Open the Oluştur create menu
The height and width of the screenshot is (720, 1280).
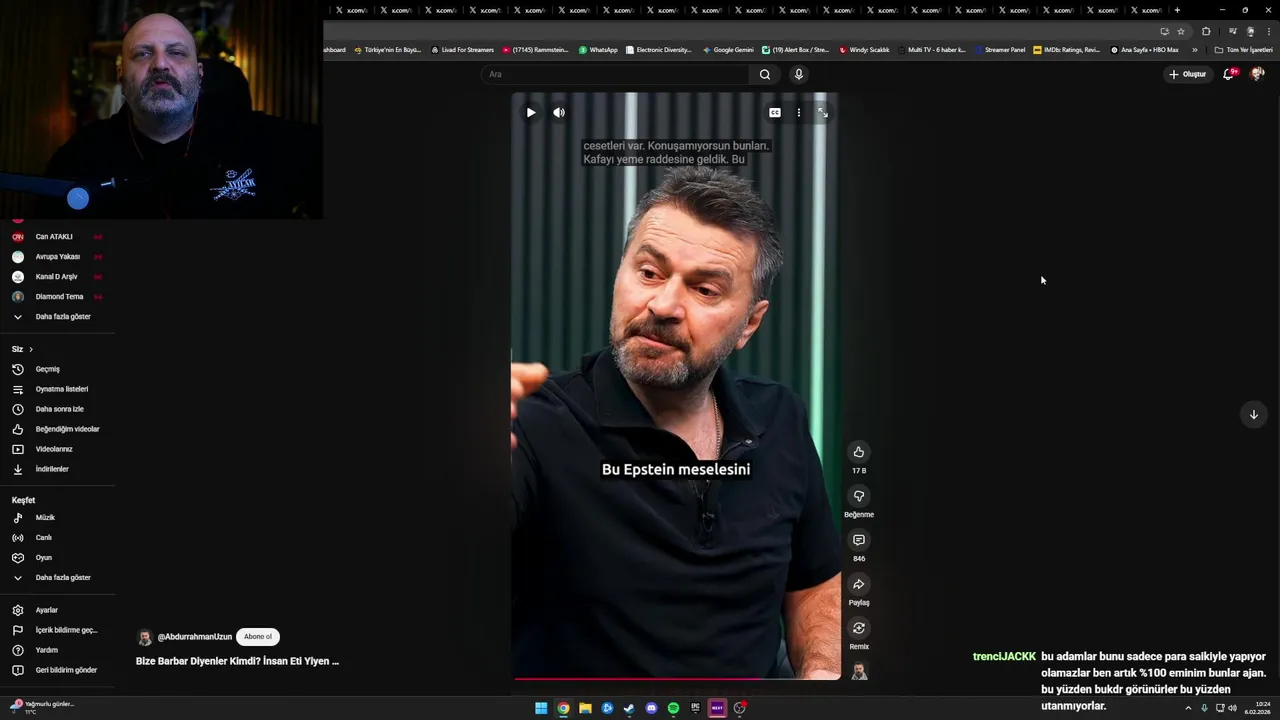pyautogui.click(x=1188, y=74)
